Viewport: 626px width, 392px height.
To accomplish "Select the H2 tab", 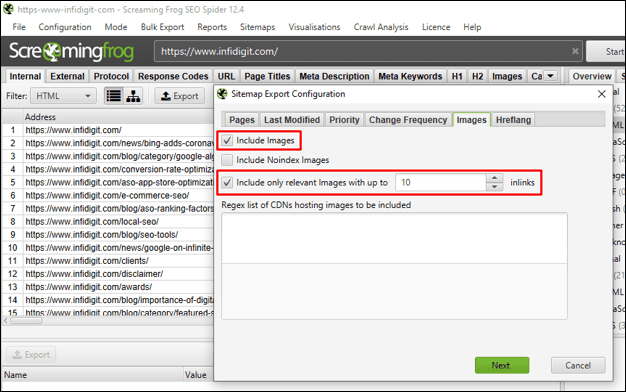I will (x=477, y=76).
